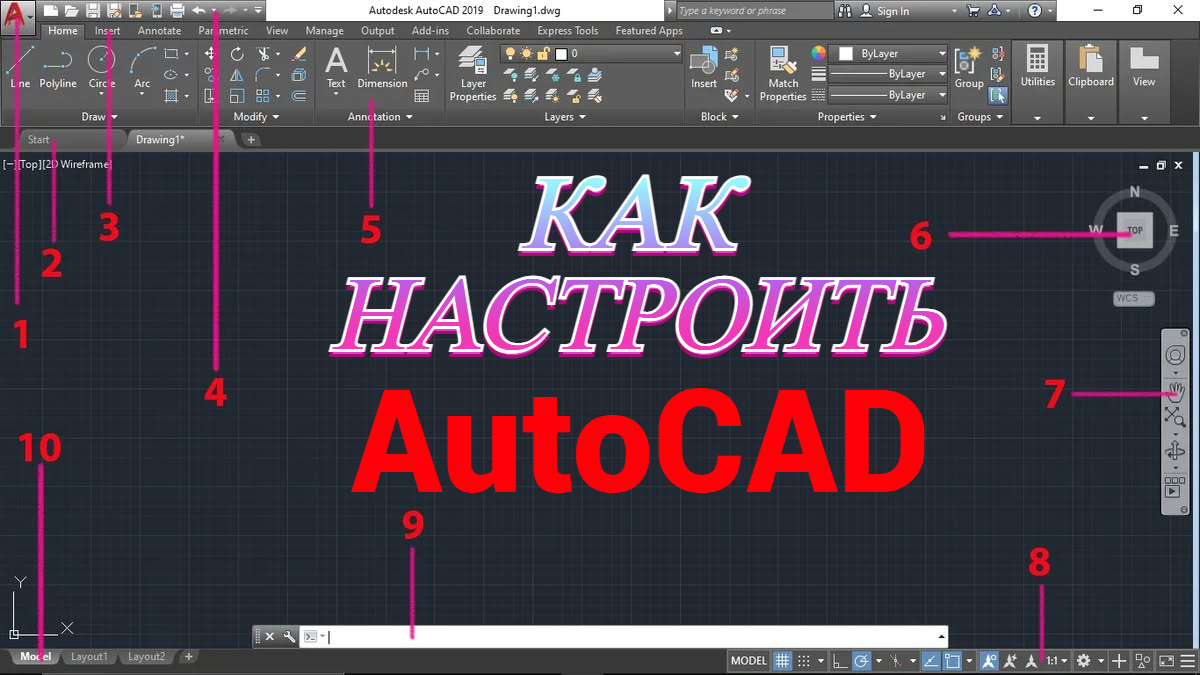Switch to the Insert ribbon tab

pos(107,31)
